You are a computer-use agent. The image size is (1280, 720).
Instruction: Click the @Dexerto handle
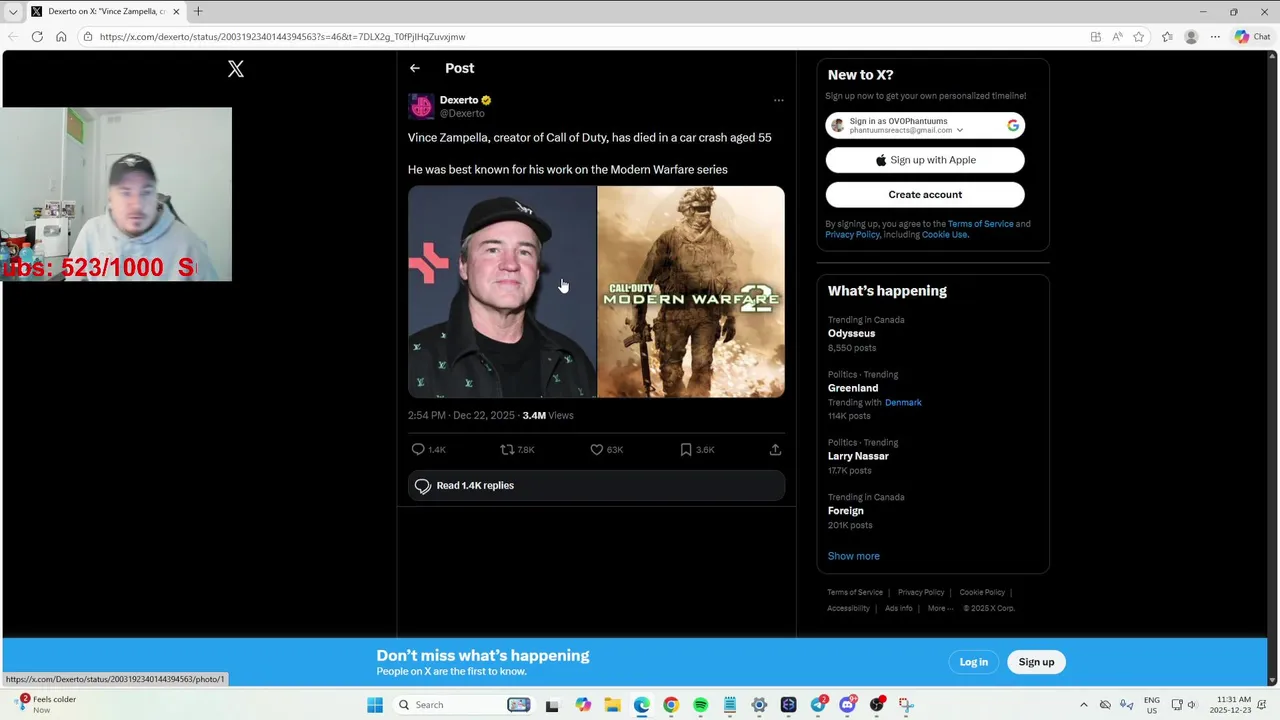462,114
